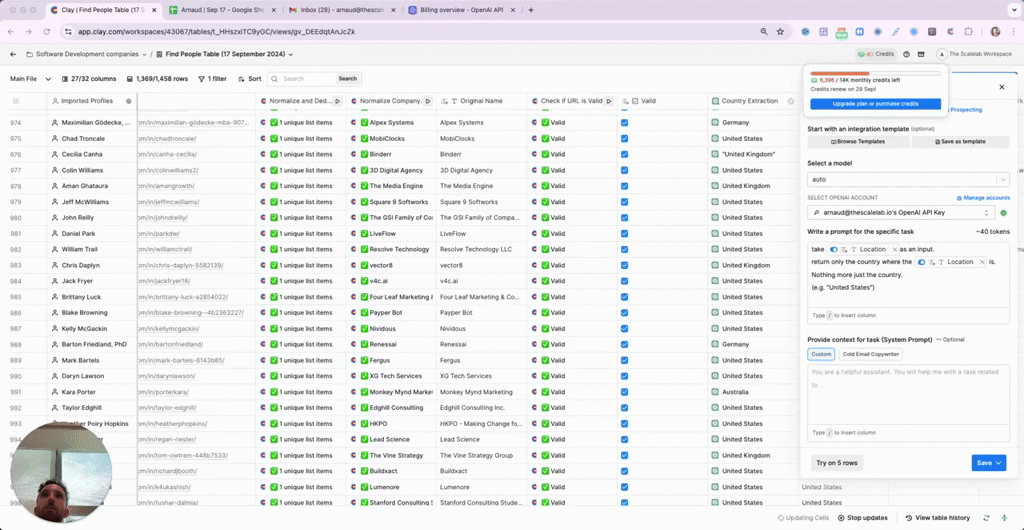Click the inbox icon beside the workspace name
The width and height of the screenshot is (1024, 530).
coord(920,54)
